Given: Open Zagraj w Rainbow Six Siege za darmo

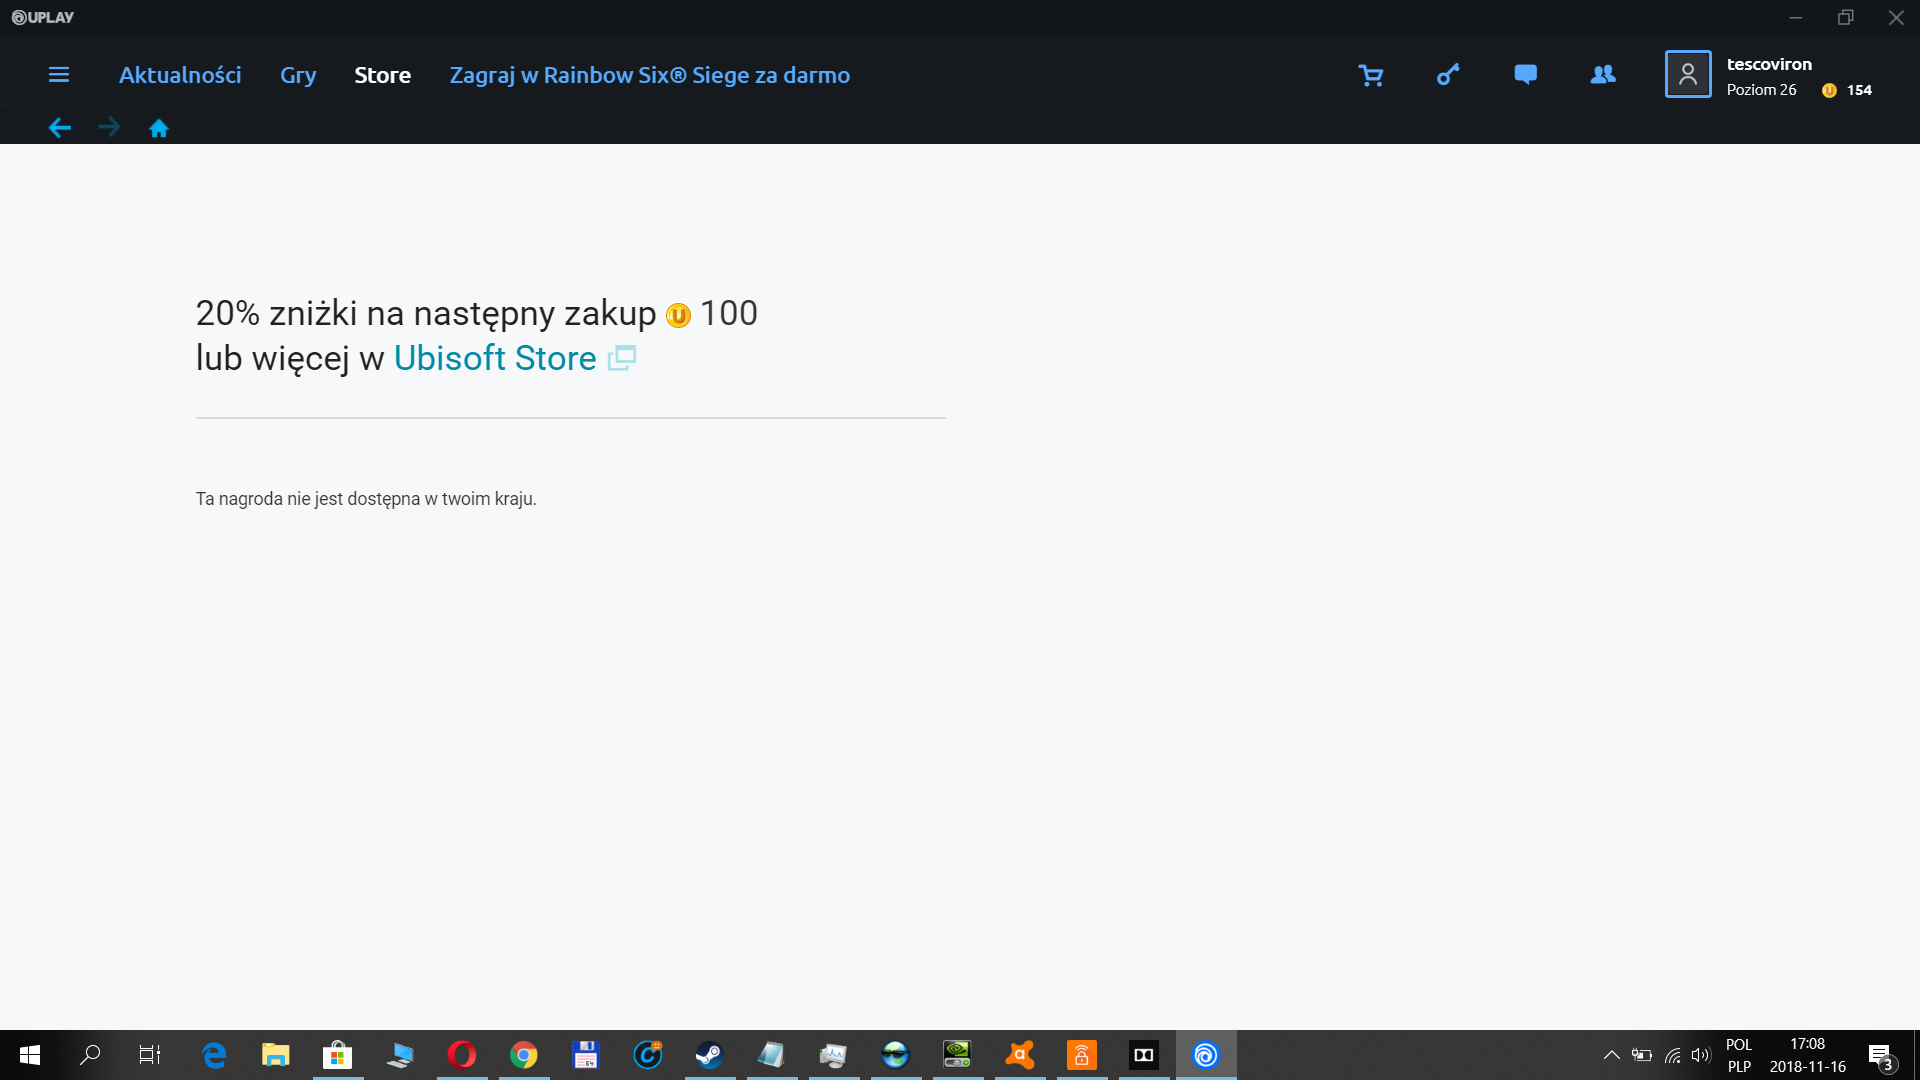Looking at the screenshot, I should click(x=650, y=76).
